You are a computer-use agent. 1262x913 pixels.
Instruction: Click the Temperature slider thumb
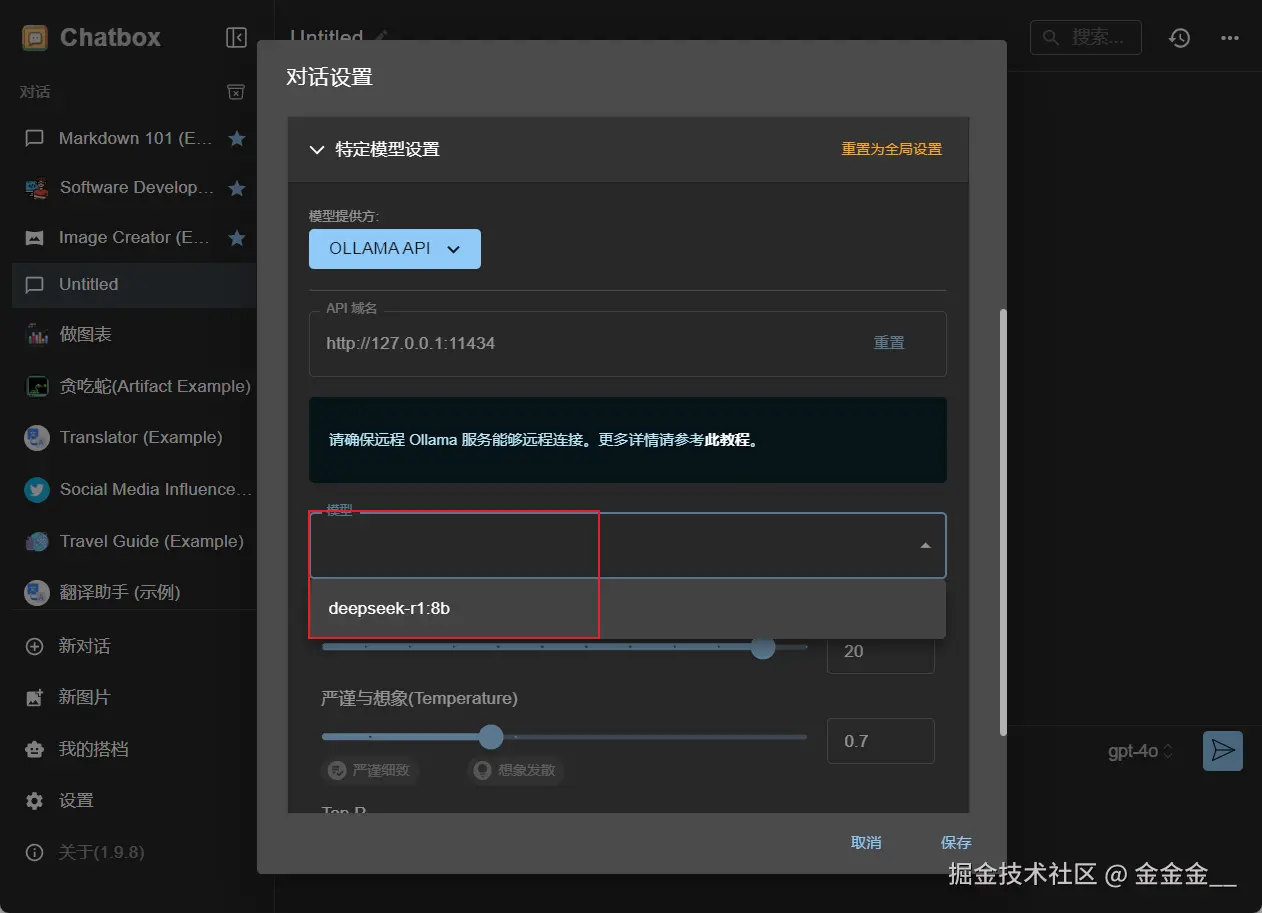491,737
